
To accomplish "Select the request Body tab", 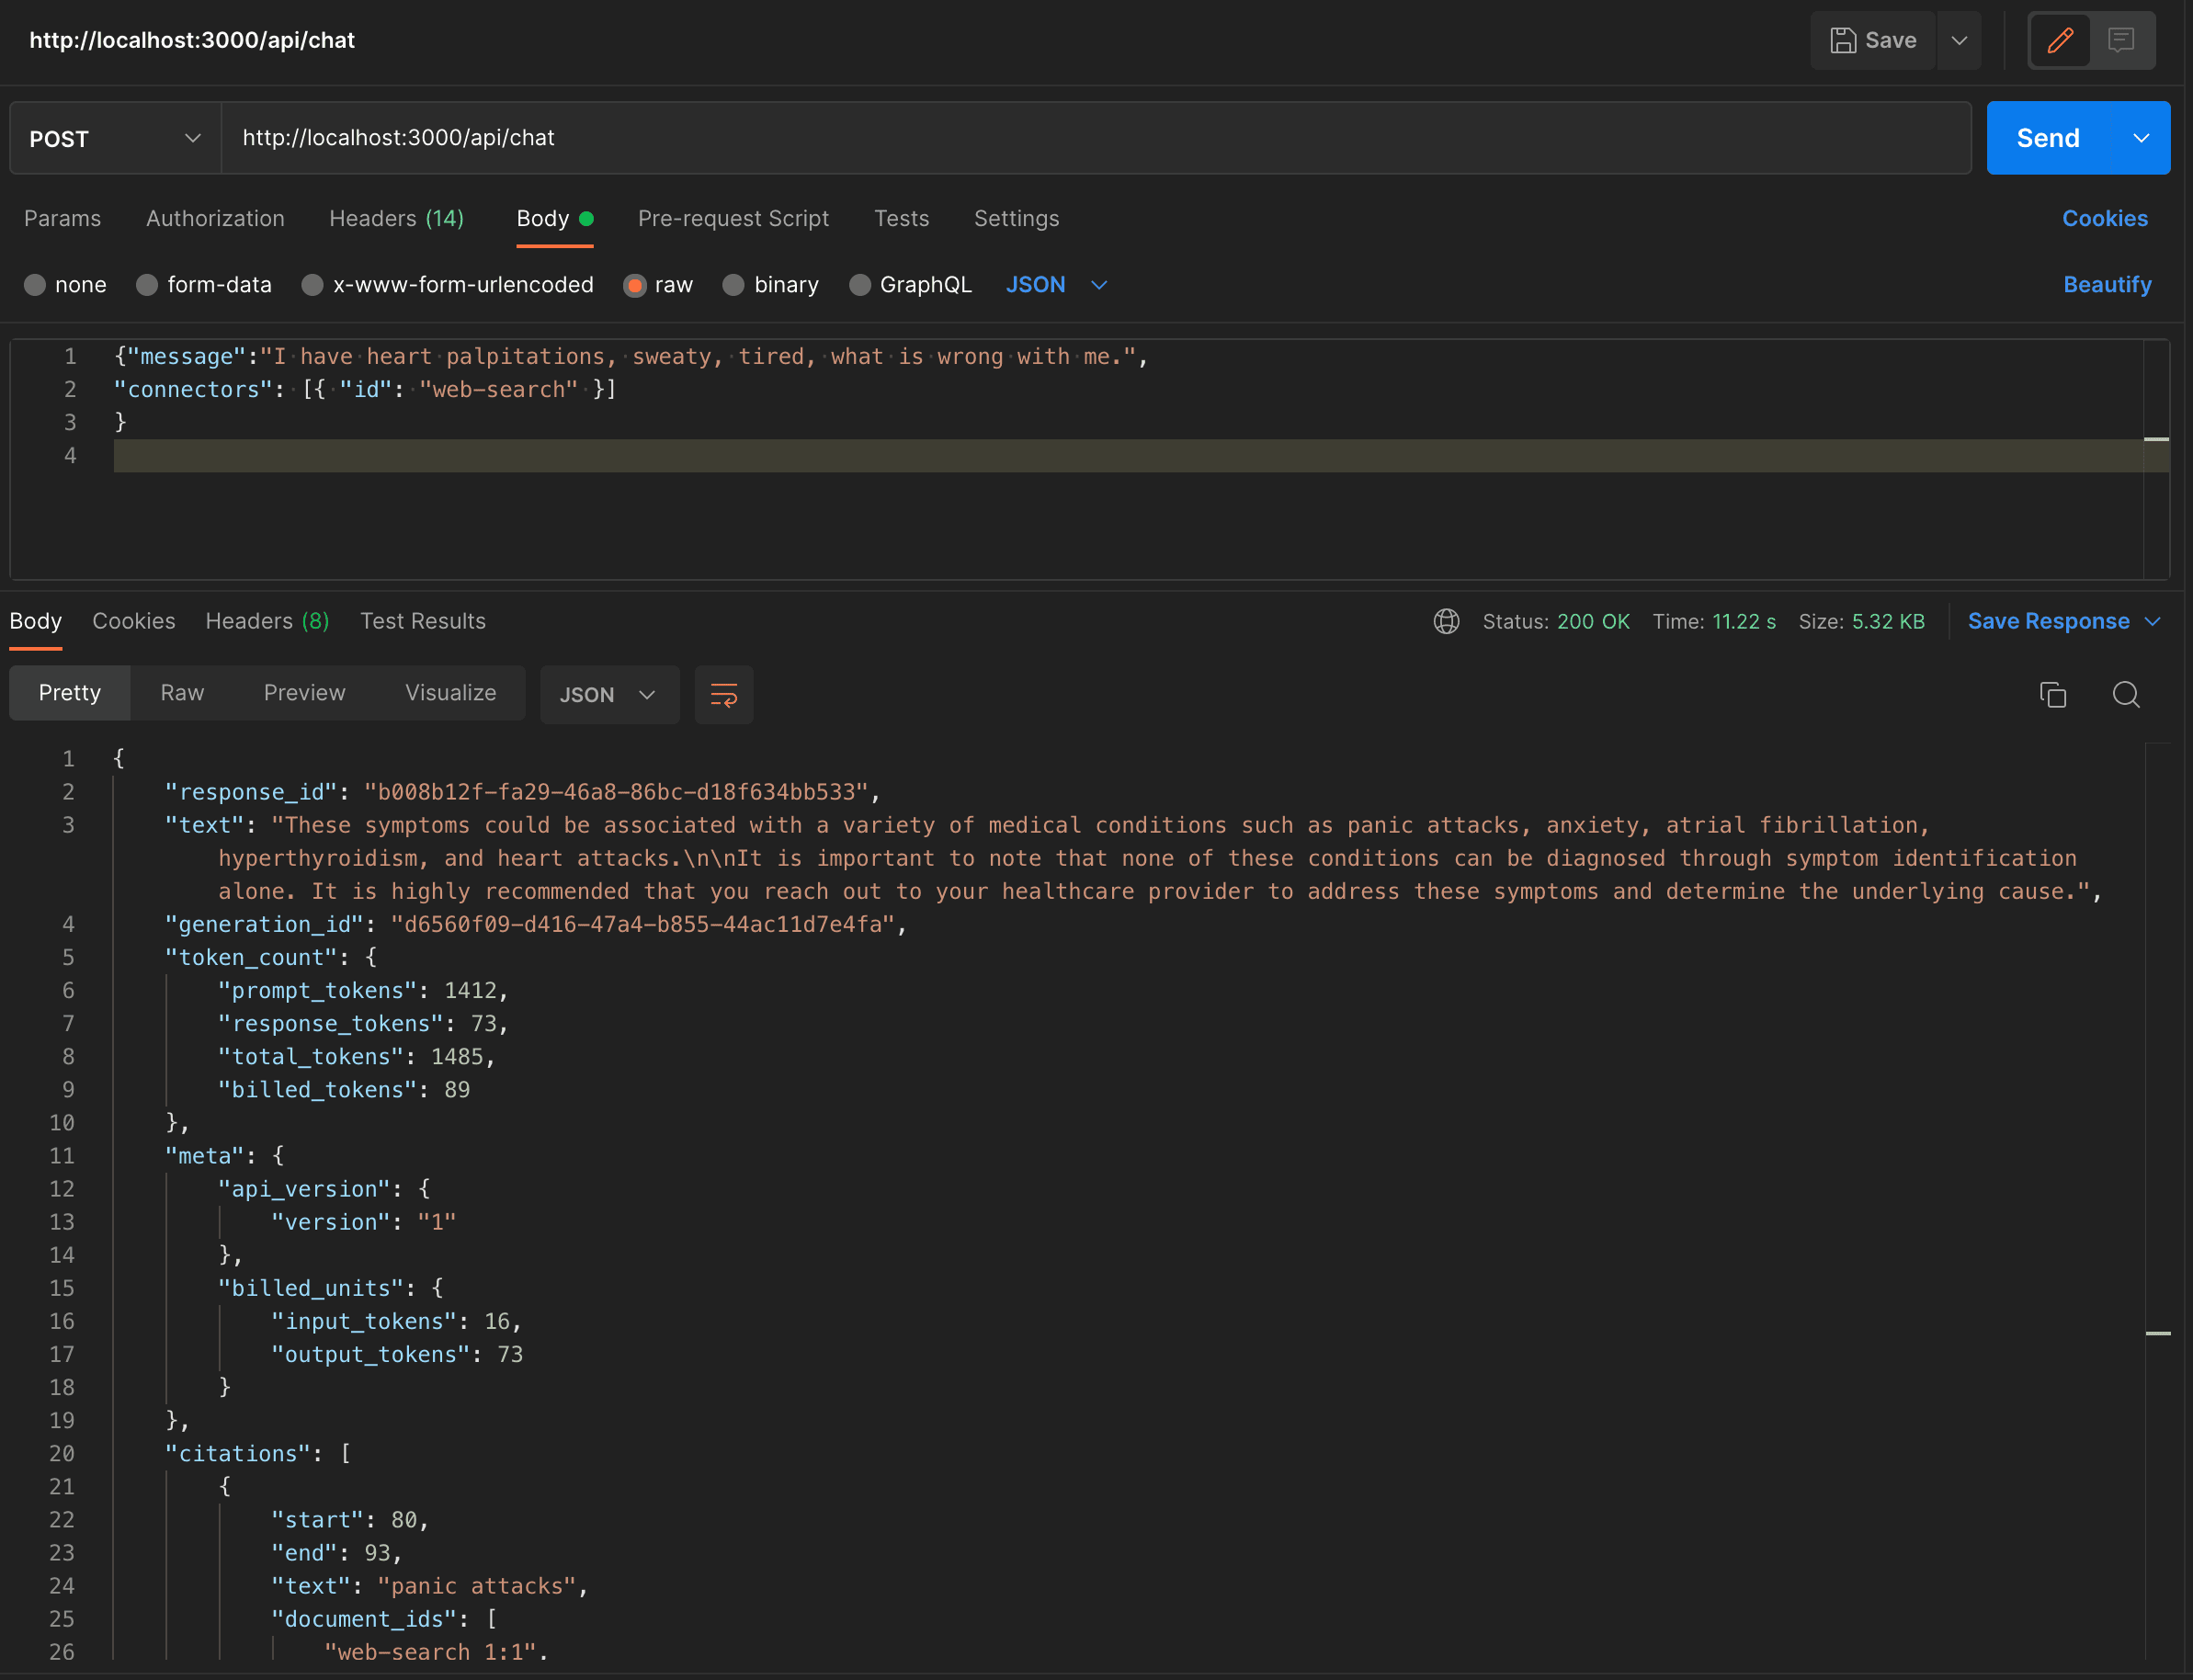I will (554, 218).
